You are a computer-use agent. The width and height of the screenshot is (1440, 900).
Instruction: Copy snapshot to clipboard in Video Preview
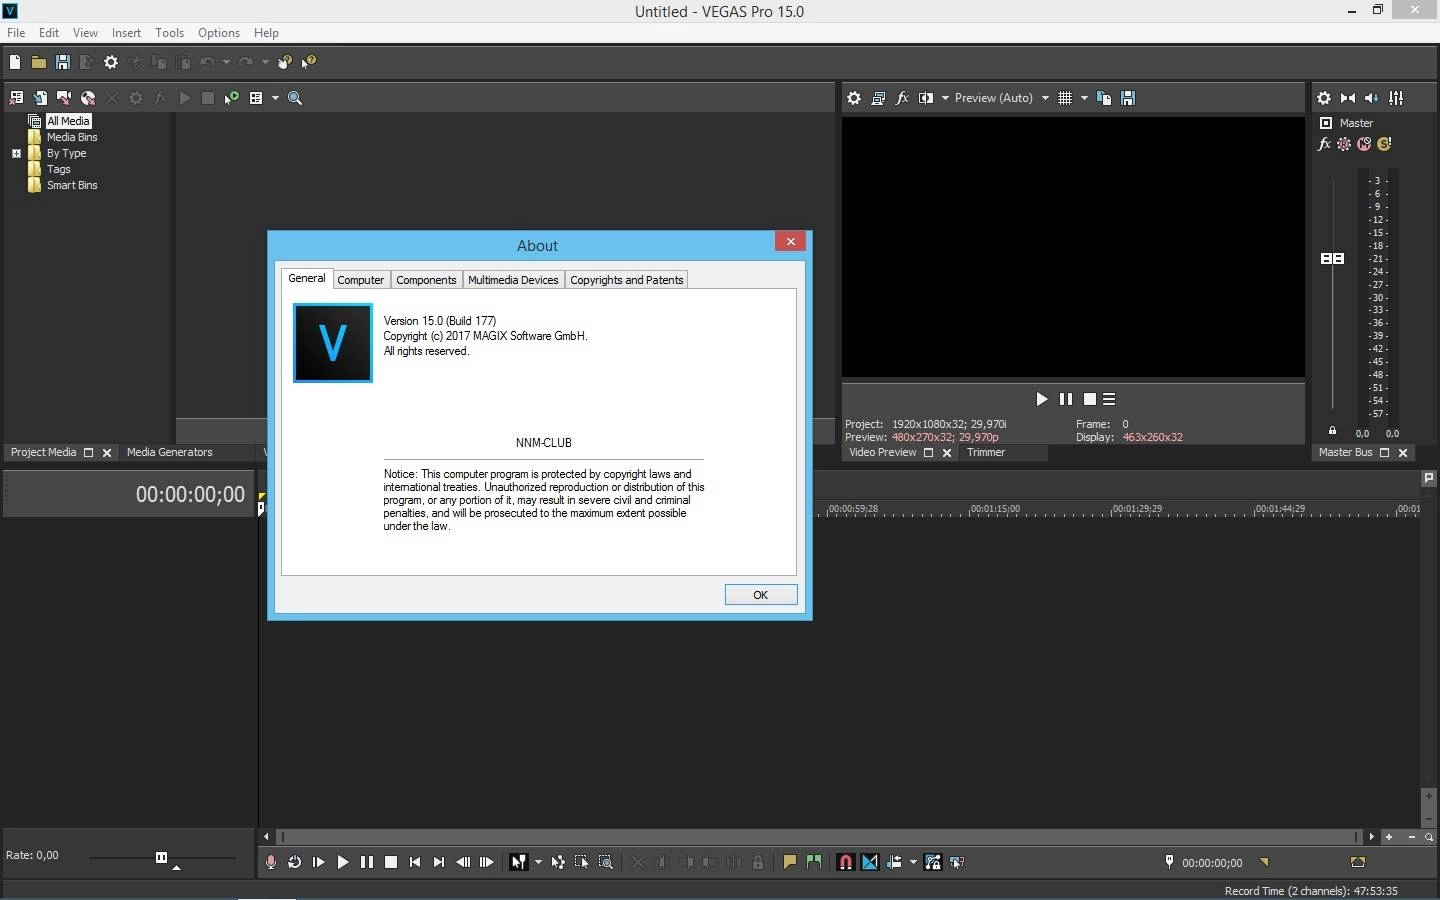click(1104, 98)
